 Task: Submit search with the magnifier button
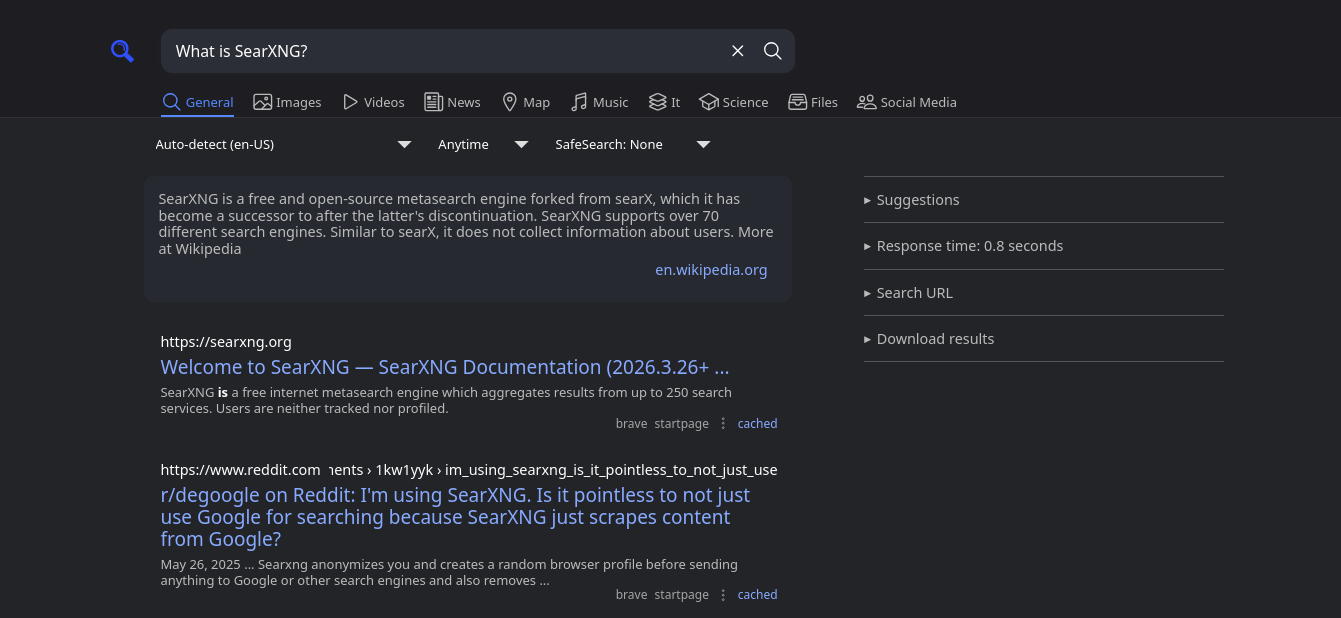(773, 51)
